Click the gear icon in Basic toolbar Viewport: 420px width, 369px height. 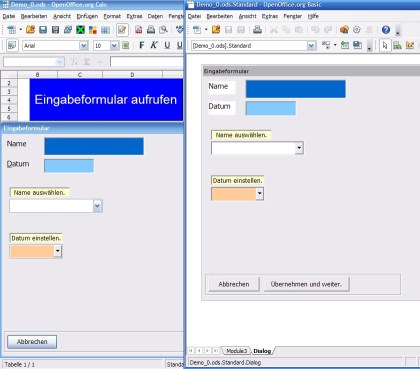pos(357,30)
